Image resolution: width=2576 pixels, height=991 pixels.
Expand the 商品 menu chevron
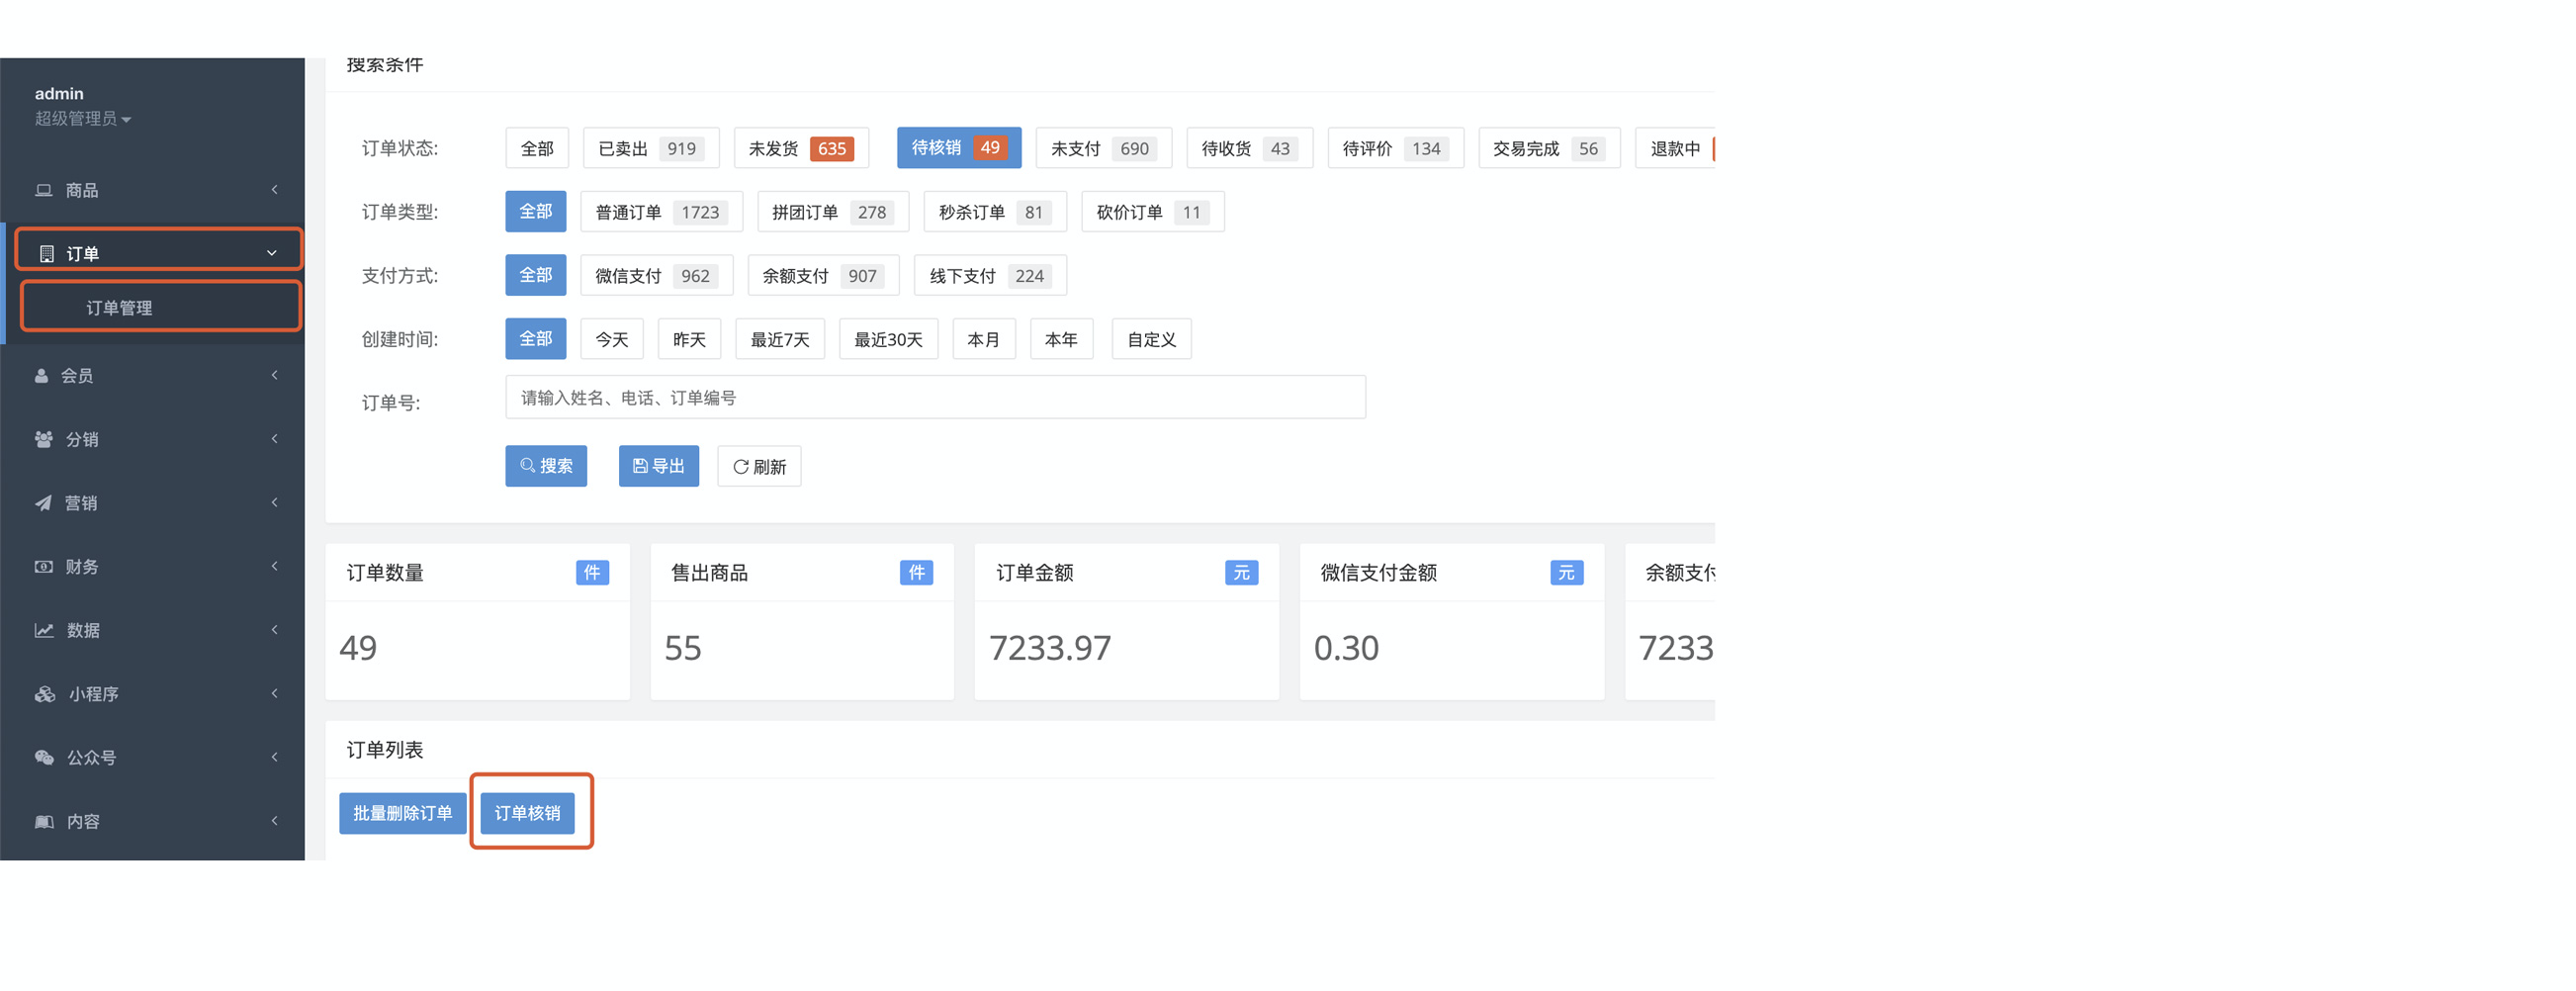pos(274,190)
